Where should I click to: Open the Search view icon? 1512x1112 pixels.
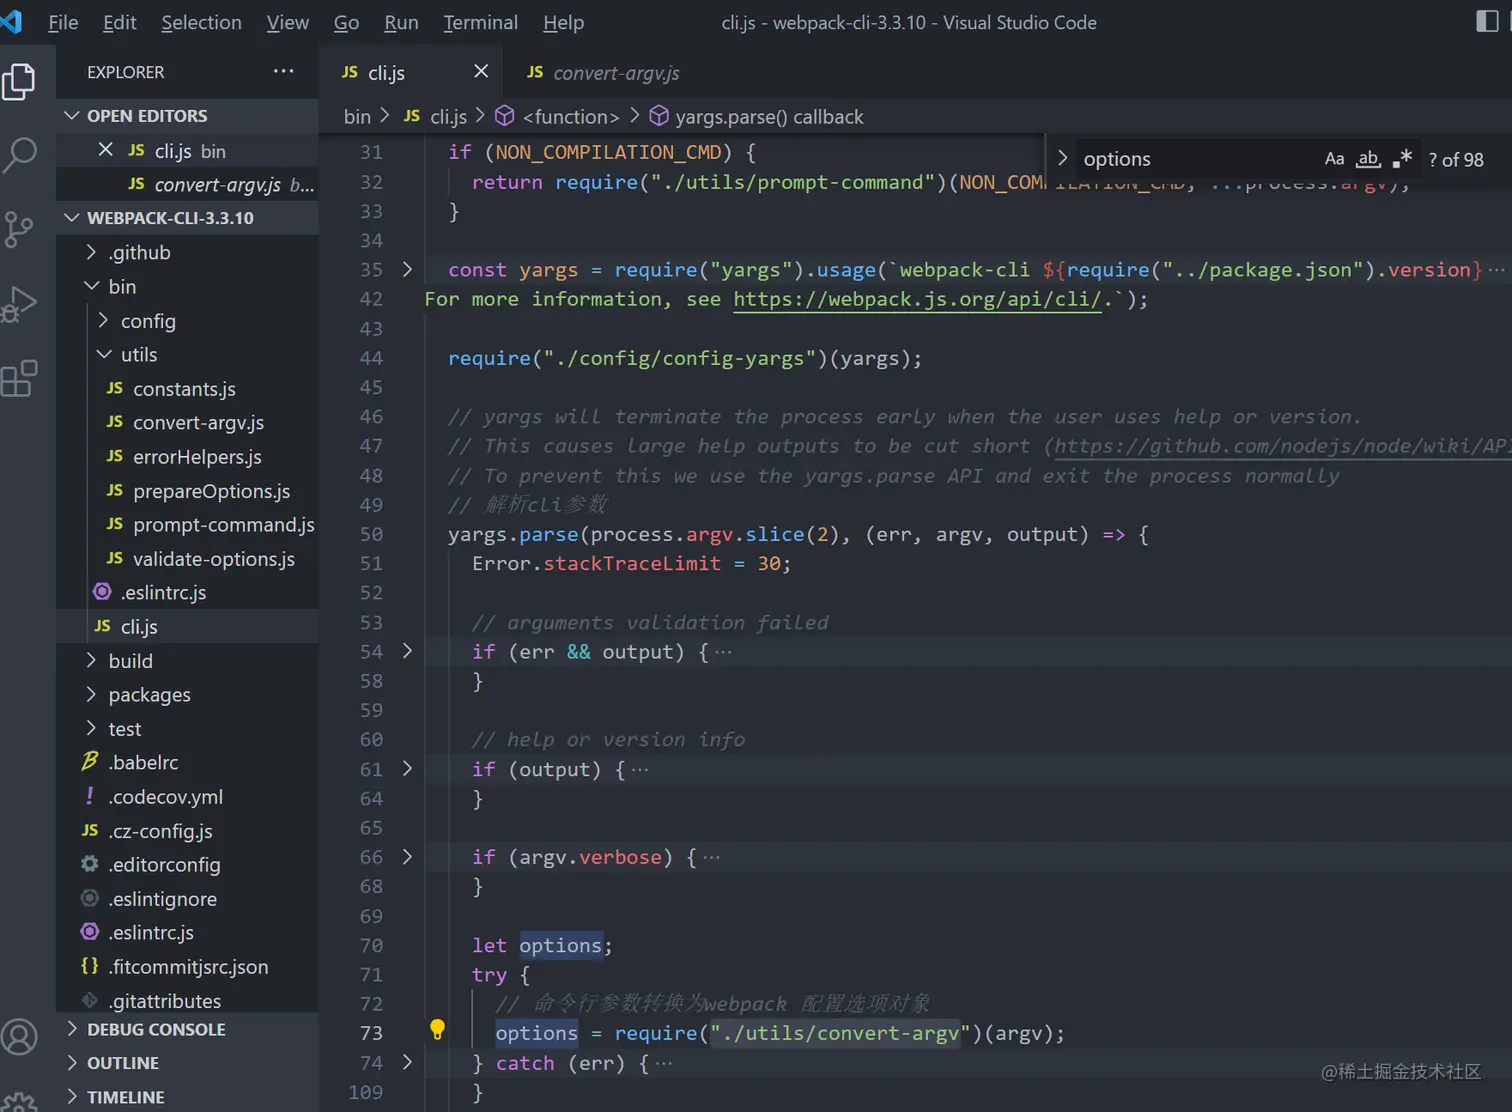[x=20, y=155]
